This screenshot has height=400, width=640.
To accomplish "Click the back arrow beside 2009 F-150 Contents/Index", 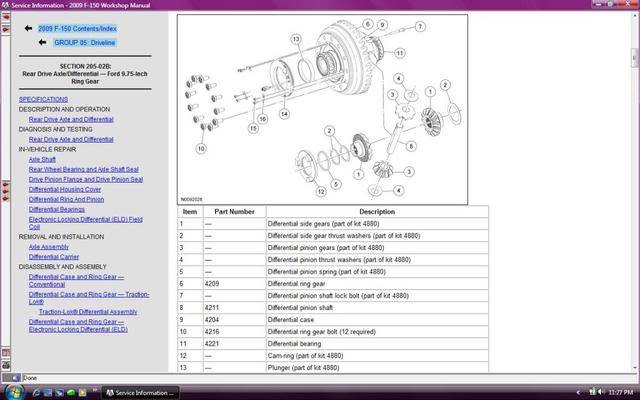I will click(28, 28).
